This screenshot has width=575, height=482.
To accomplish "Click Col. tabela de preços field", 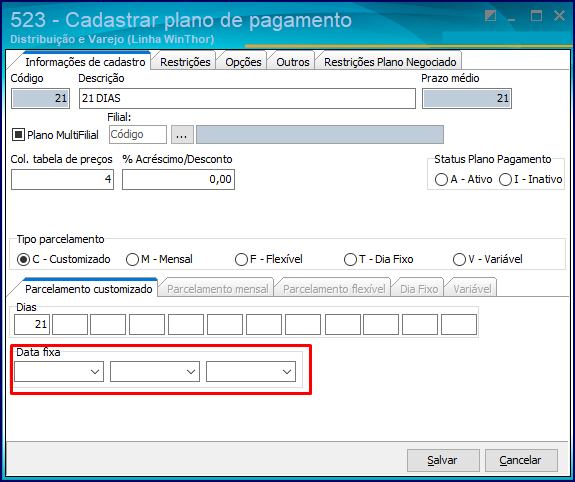I will (62, 179).
